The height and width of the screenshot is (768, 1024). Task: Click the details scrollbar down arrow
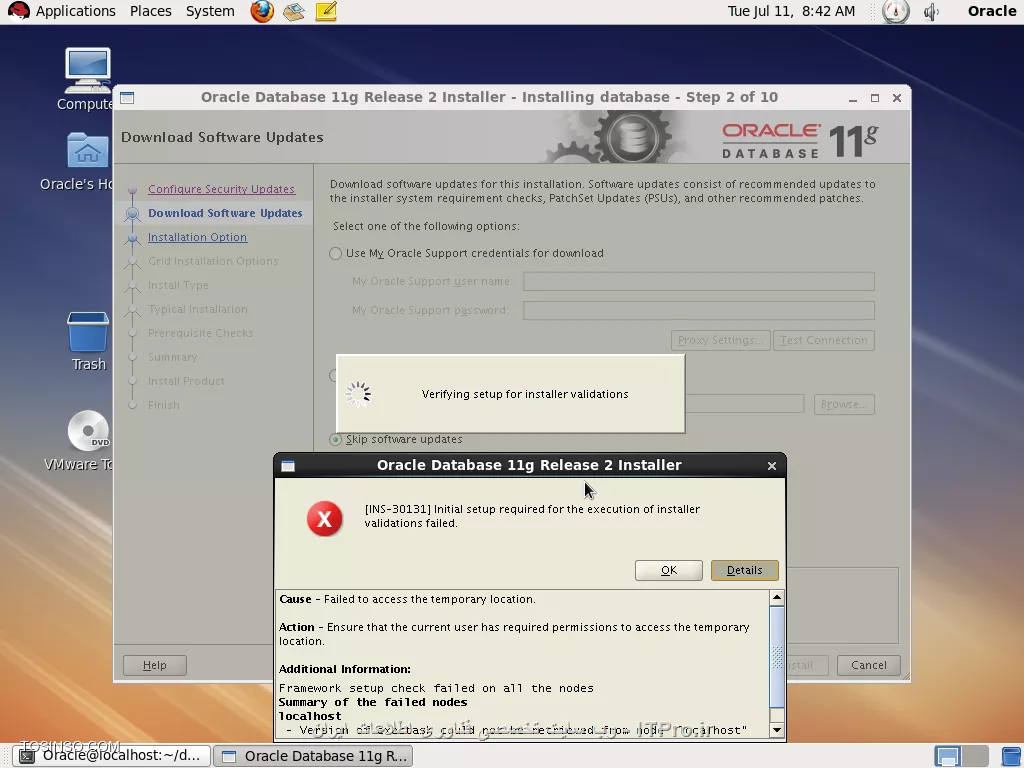(776, 730)
